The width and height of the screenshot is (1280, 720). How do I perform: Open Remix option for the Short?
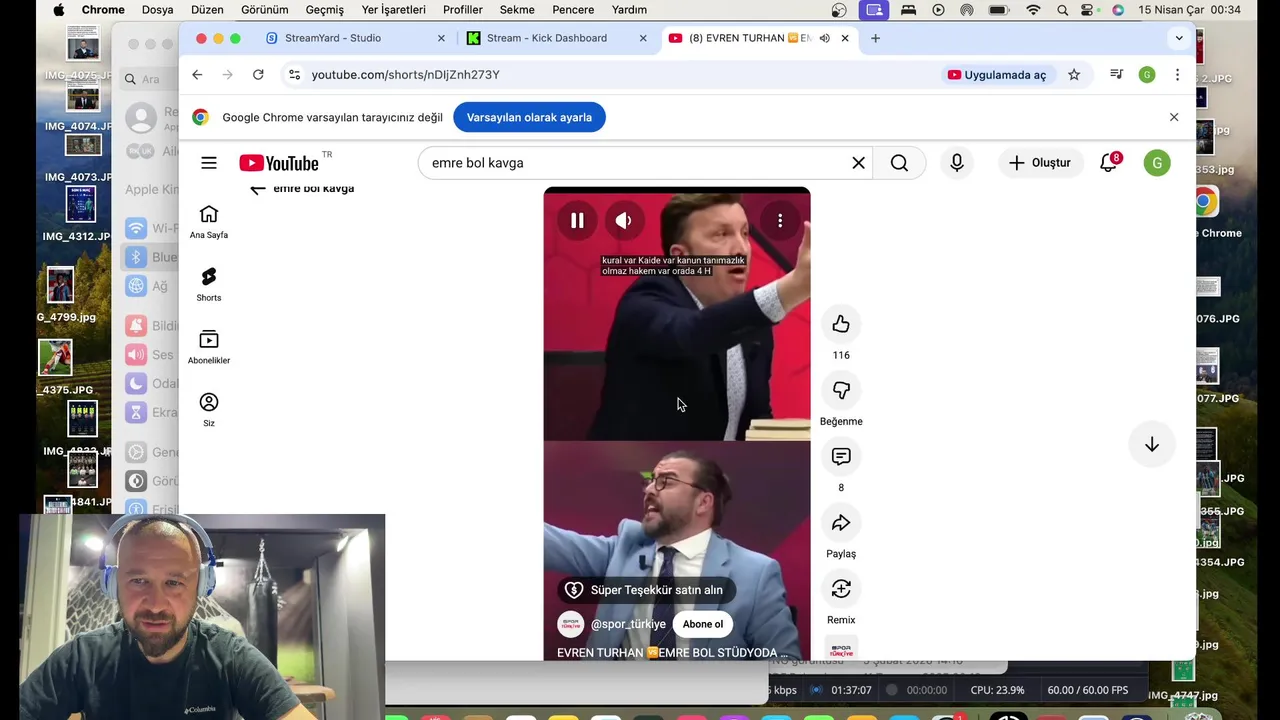[841, 589]
